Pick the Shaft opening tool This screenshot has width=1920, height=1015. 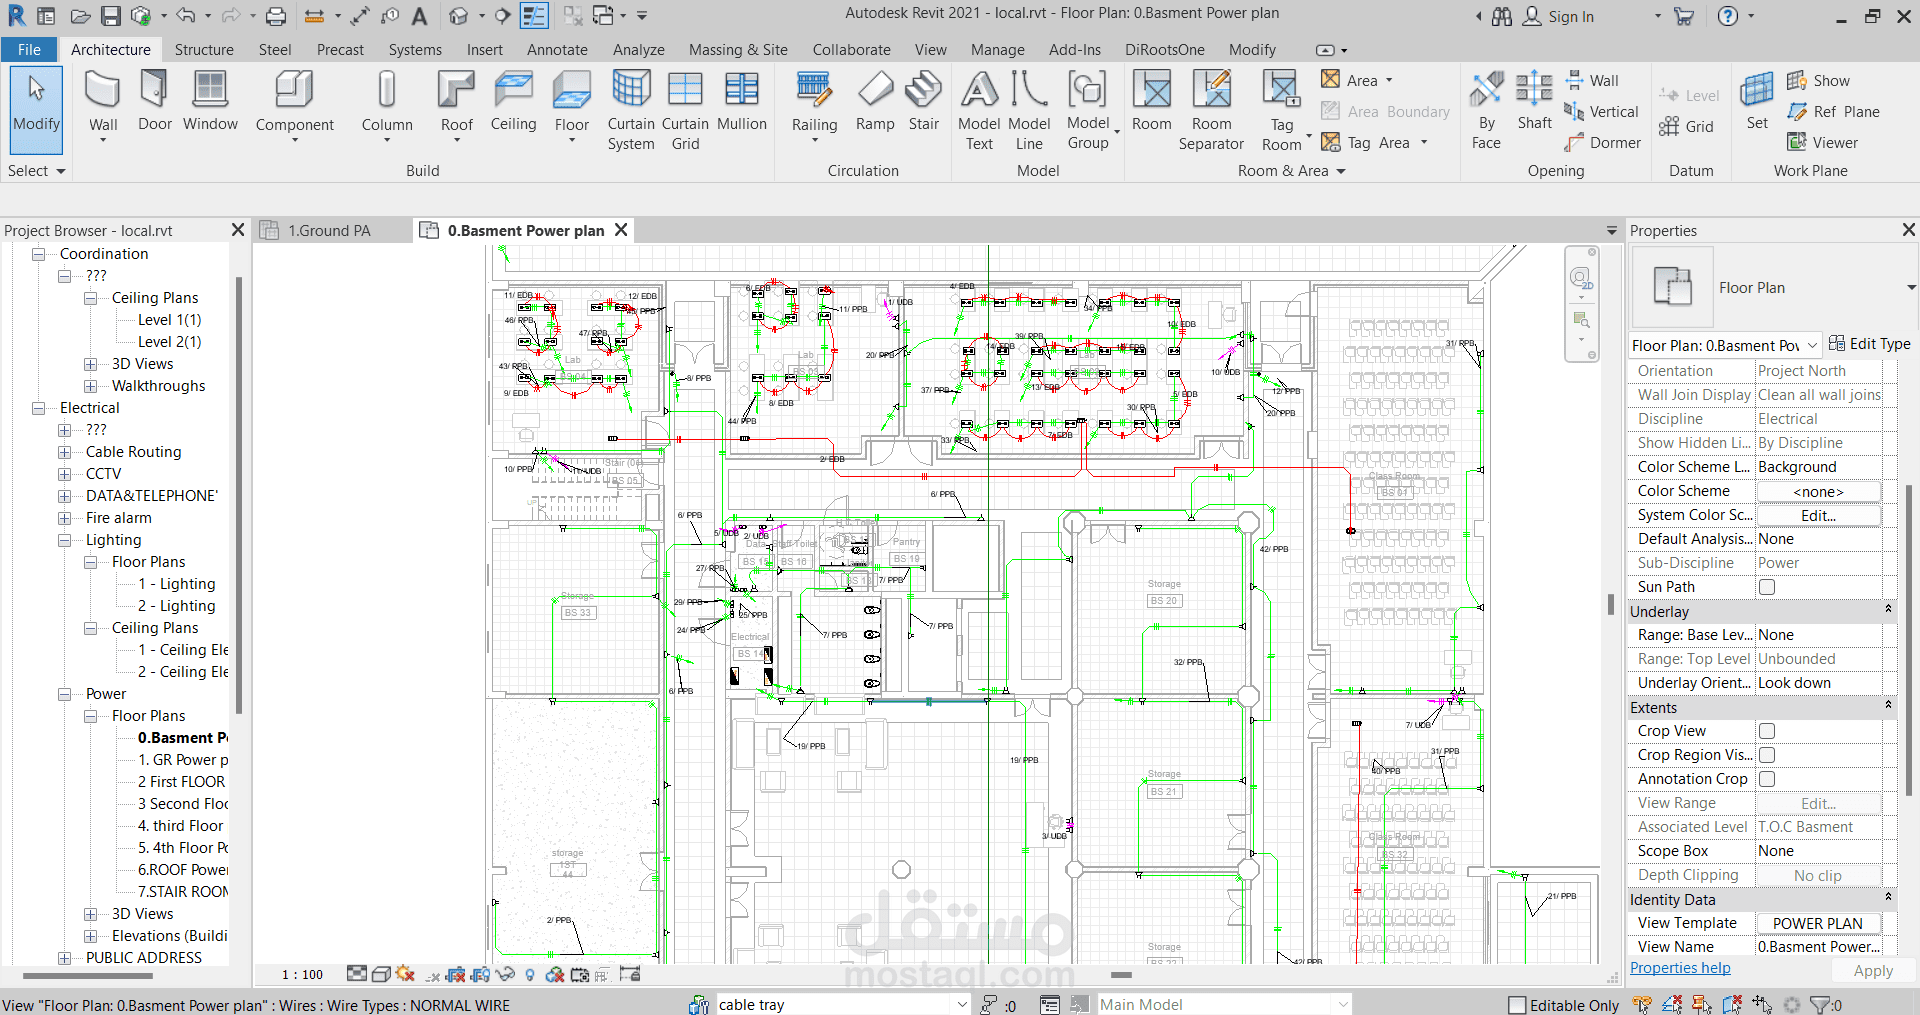(1534, 102)
